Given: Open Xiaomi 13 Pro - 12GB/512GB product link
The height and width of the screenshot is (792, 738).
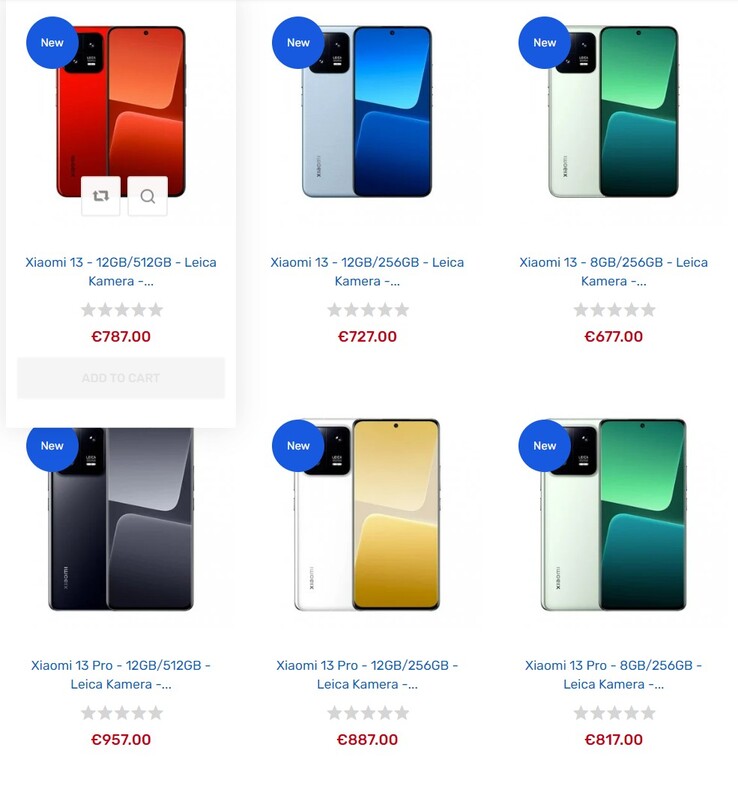Looking at the screenshot, I should (x=121, y=675).
